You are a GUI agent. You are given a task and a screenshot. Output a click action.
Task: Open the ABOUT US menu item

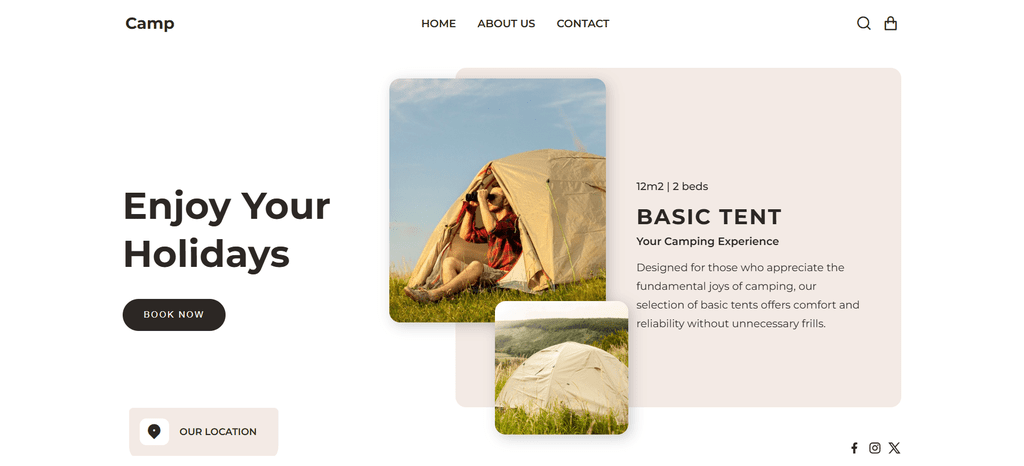click(x=506, y=23)
